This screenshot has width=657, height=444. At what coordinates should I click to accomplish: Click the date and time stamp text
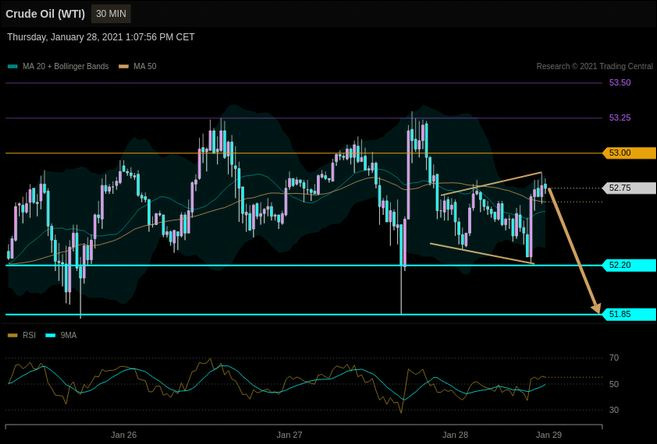[101, 37]
